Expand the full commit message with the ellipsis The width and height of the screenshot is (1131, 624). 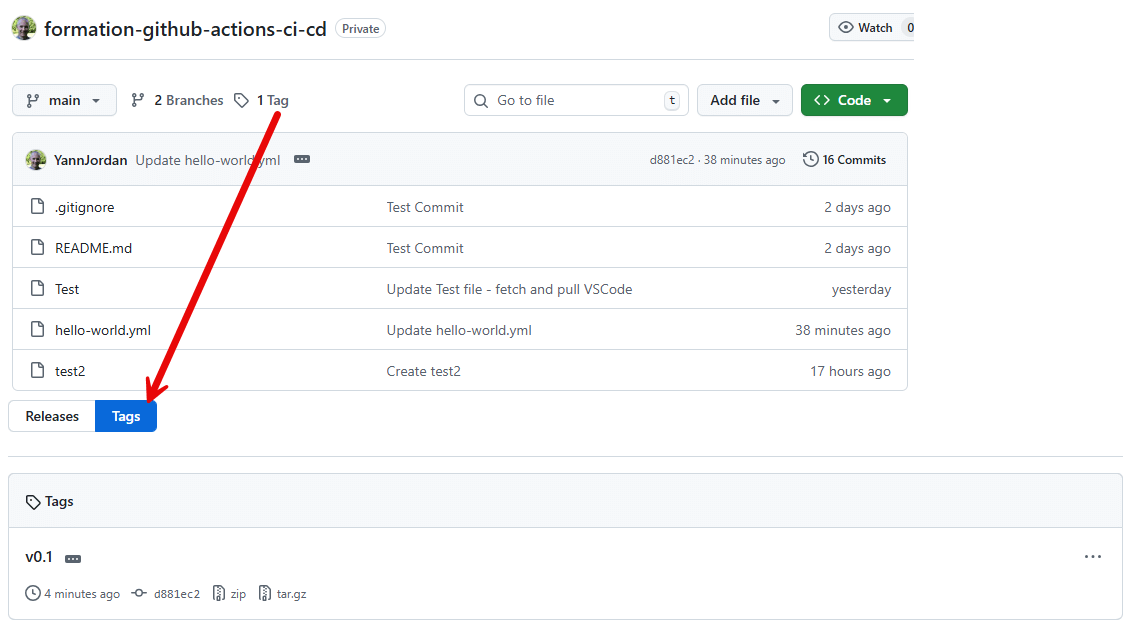coord(302,159)
